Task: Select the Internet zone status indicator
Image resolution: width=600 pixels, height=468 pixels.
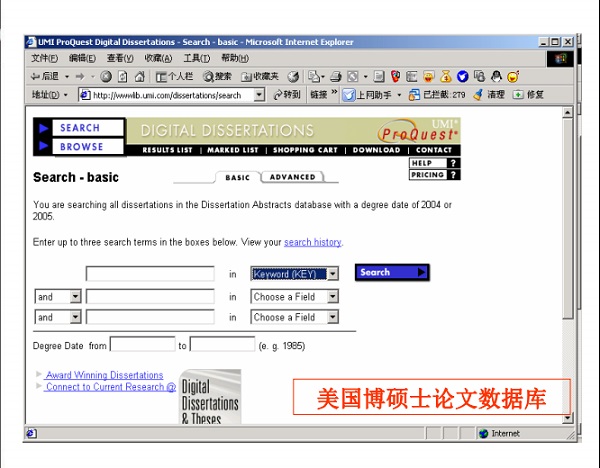Action: pos(499,434)
